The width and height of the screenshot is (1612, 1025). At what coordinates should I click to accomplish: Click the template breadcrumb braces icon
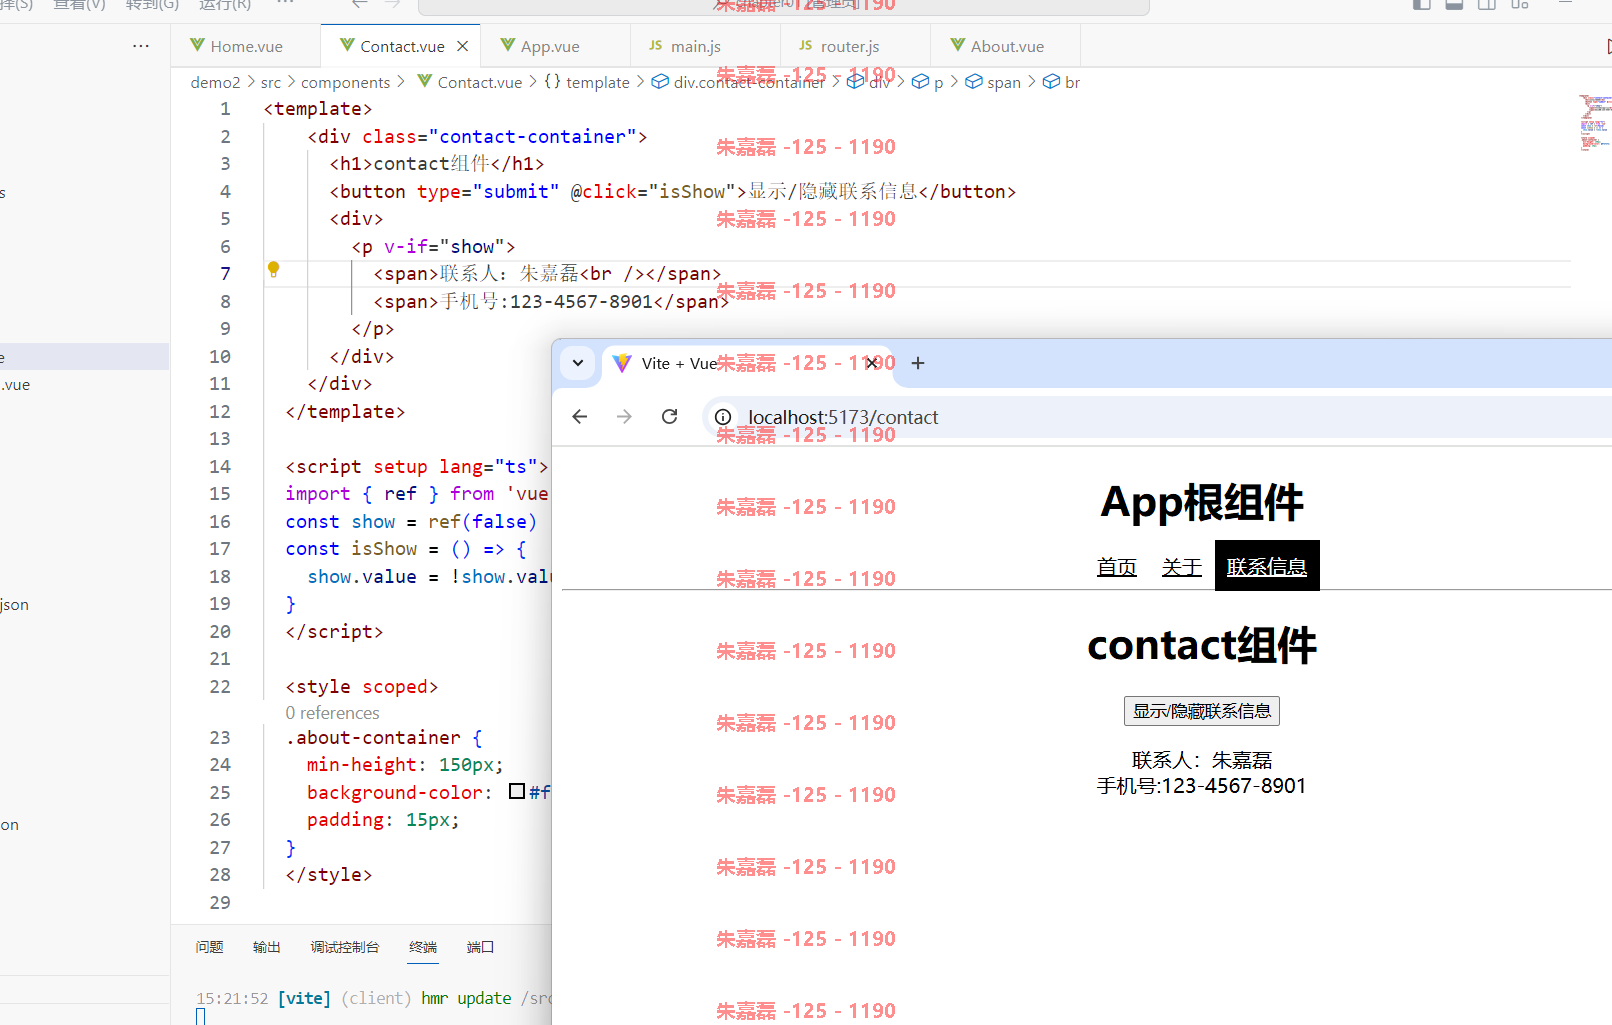(x=552, y=82)
